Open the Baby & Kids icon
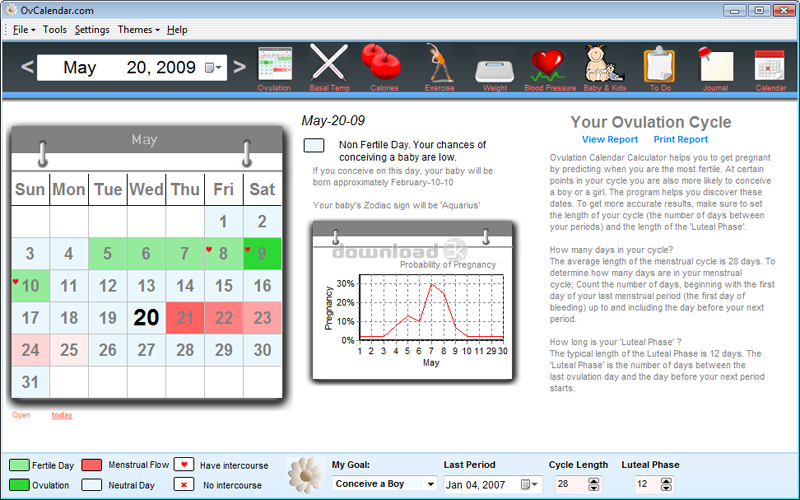 604,63
